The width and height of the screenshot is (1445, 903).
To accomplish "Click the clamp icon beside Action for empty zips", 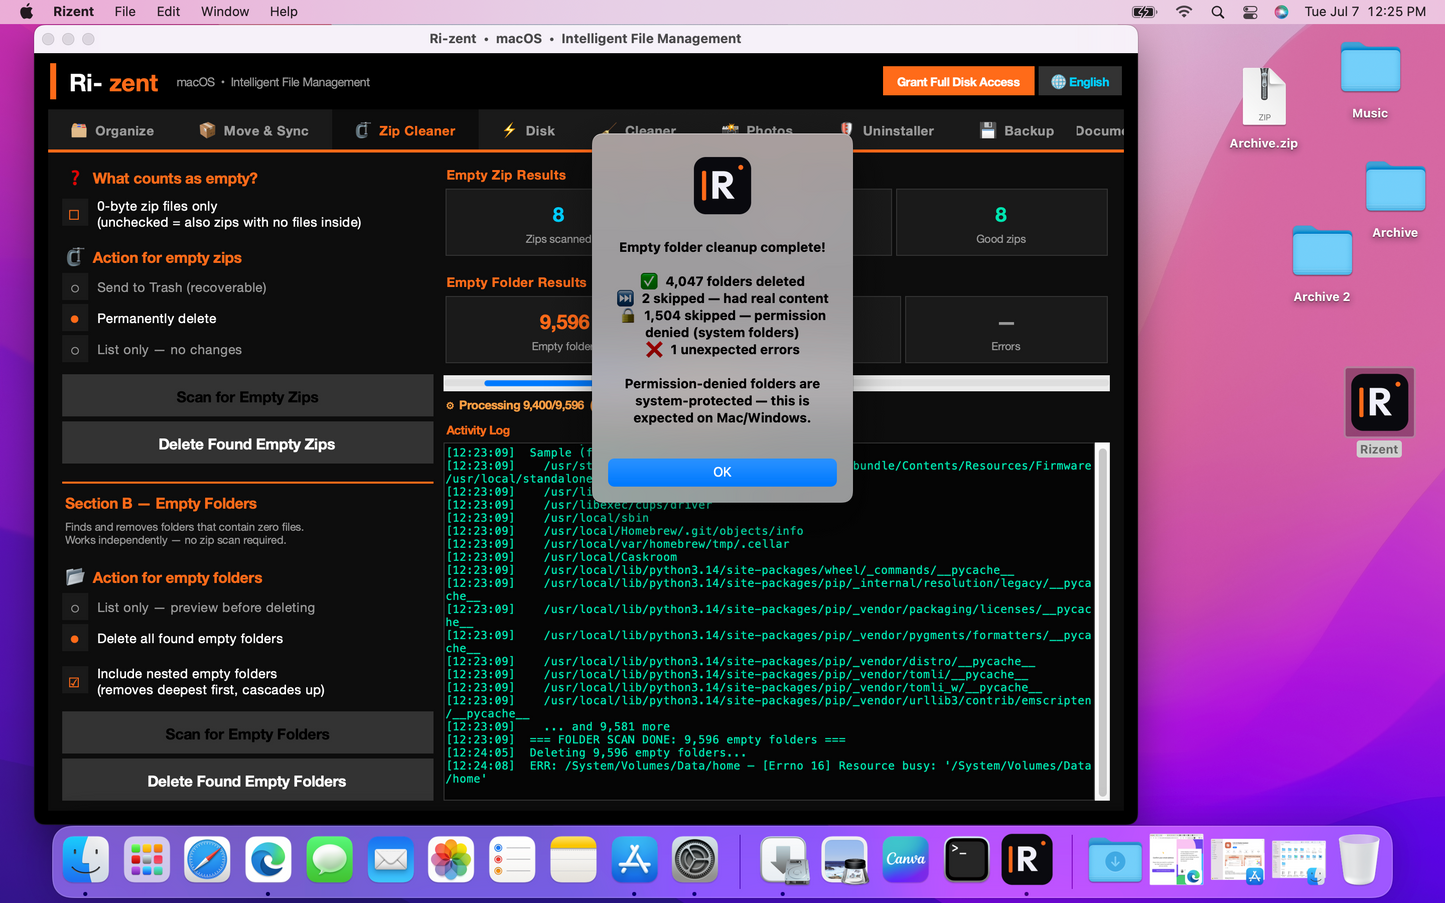I will [74, 258].
